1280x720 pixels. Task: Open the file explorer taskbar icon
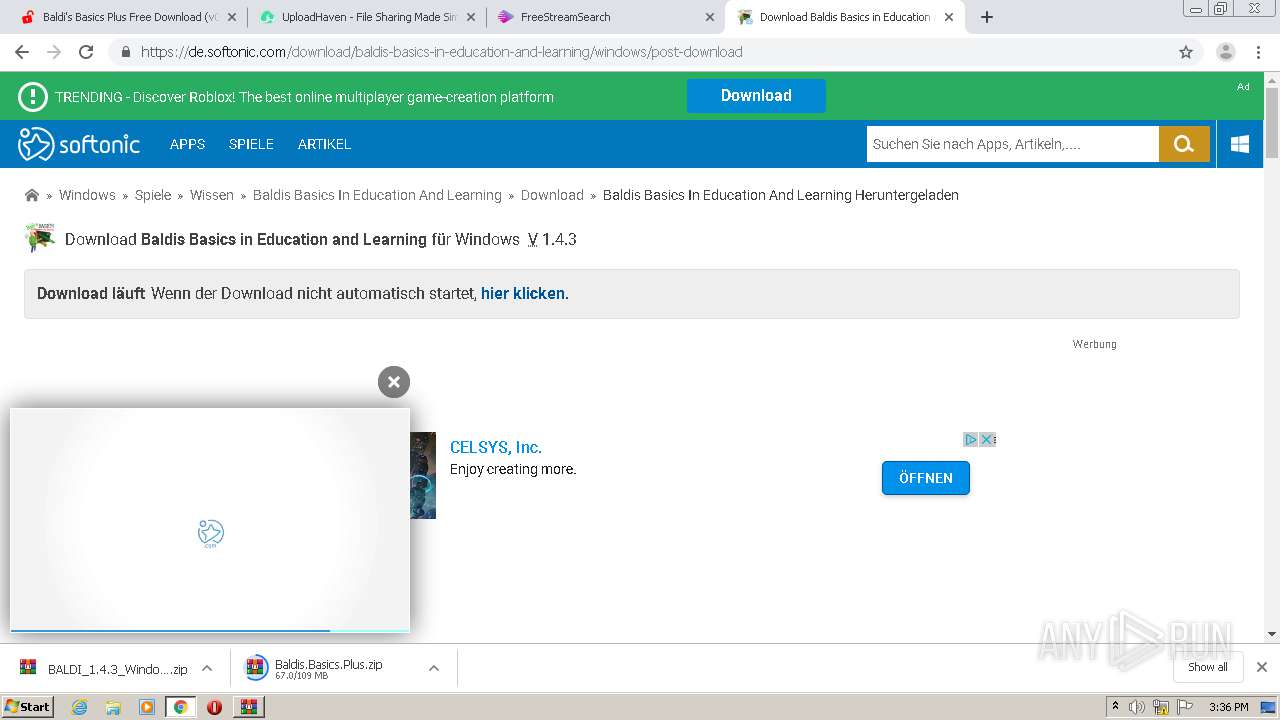[113, 707]
